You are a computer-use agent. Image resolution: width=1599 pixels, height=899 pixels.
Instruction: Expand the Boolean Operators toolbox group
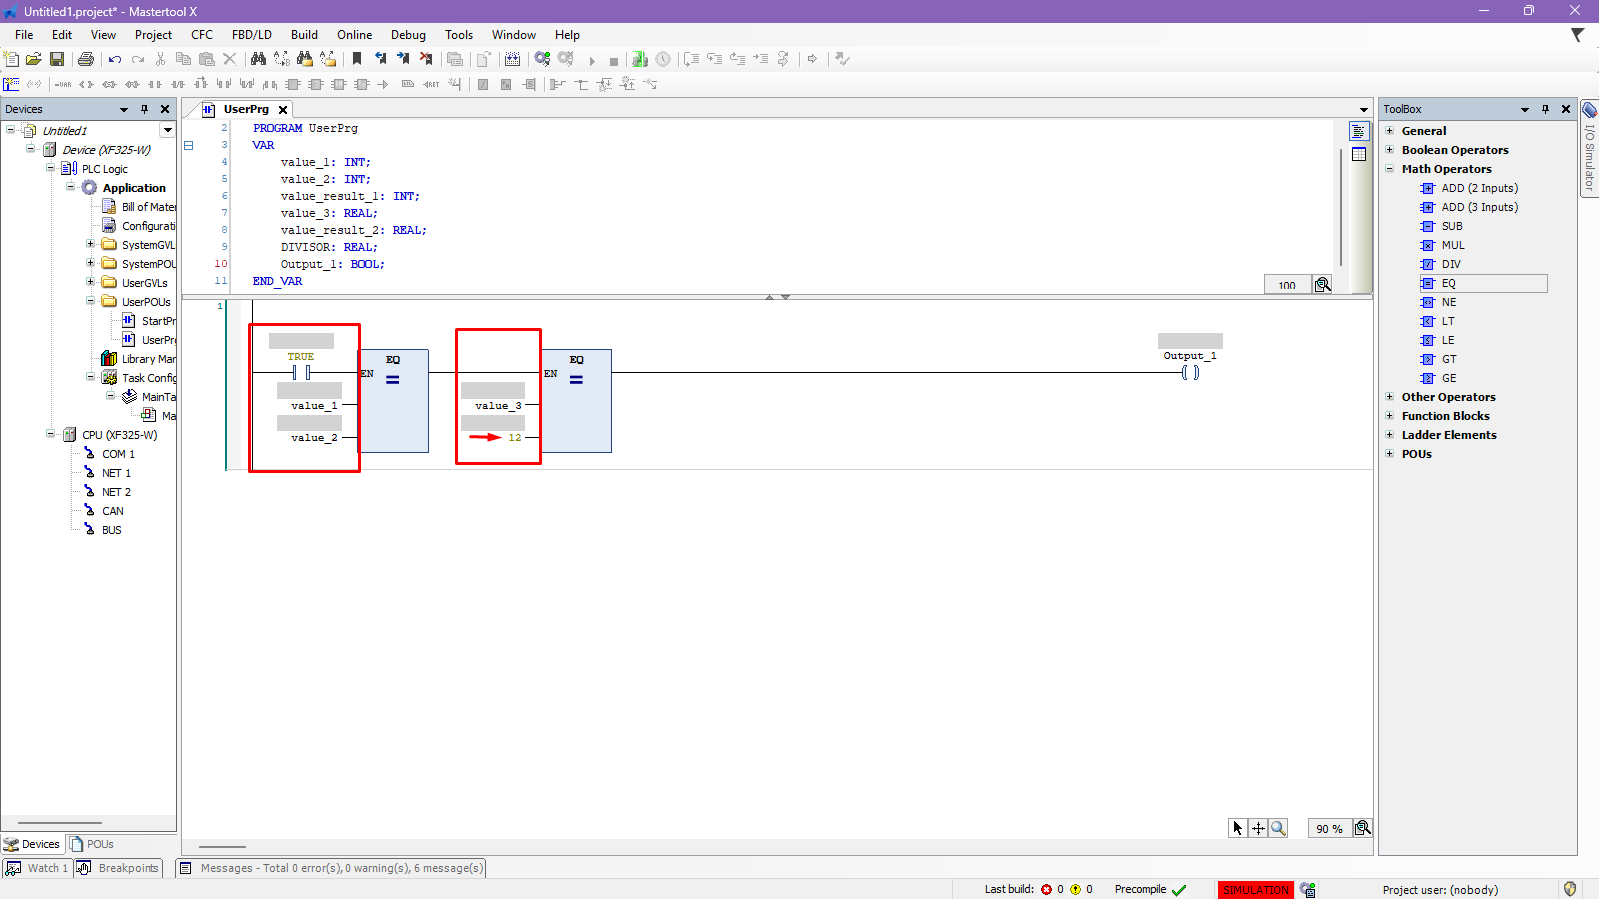tap(1389, 150)
